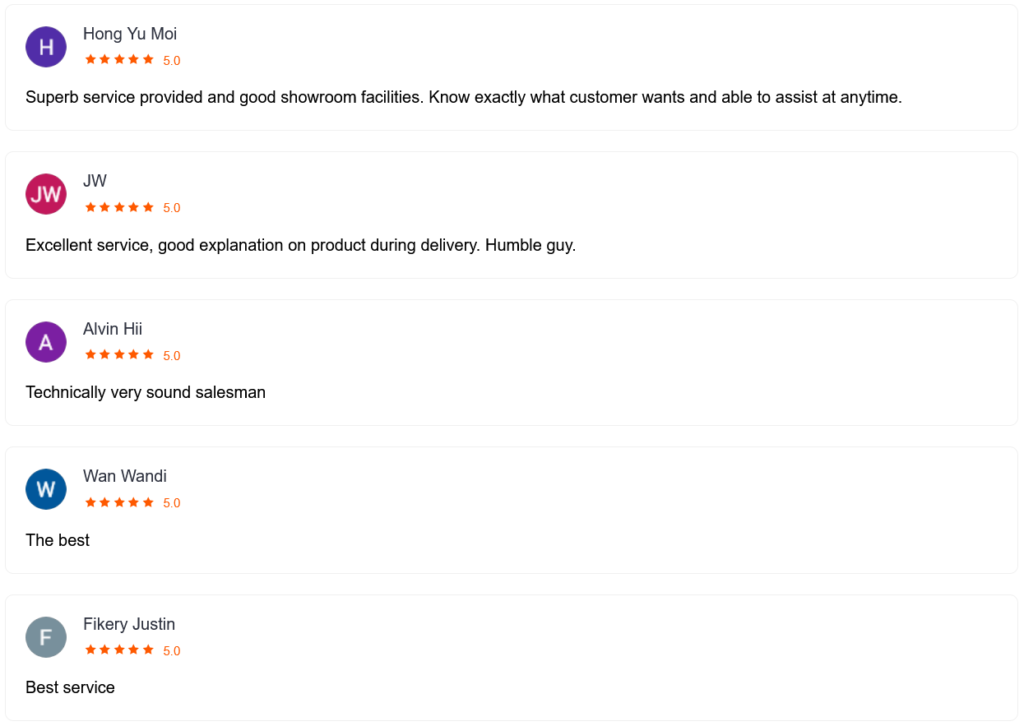Click Hong Yu Moi's five-star rating
This screenshot has width=1024, height=726.
(120, 60)
